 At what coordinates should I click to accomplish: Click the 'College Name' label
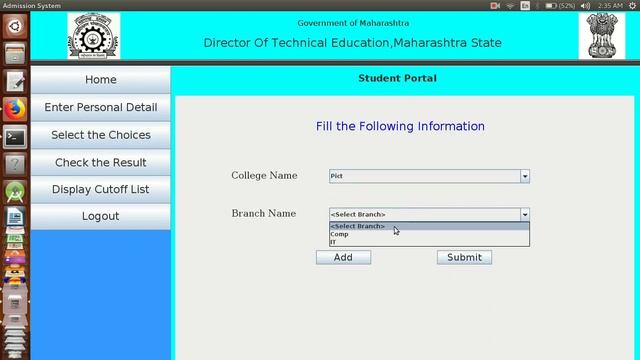tap(264, 176)
